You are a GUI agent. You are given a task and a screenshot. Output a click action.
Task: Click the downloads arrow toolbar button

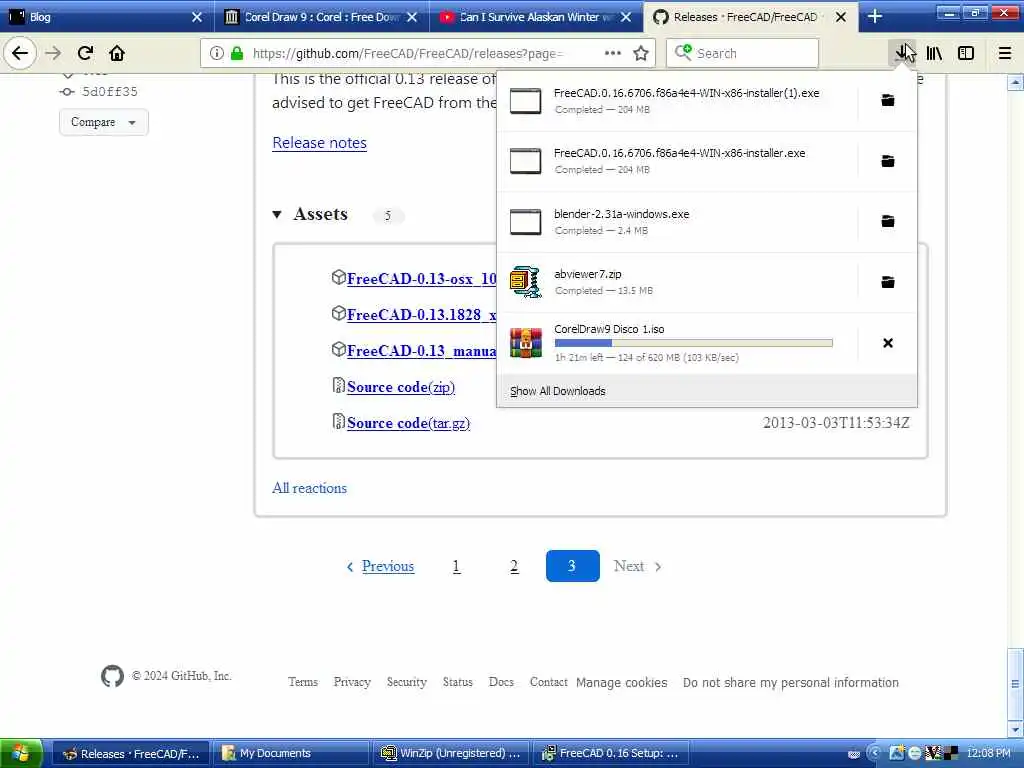pos(904,53)
